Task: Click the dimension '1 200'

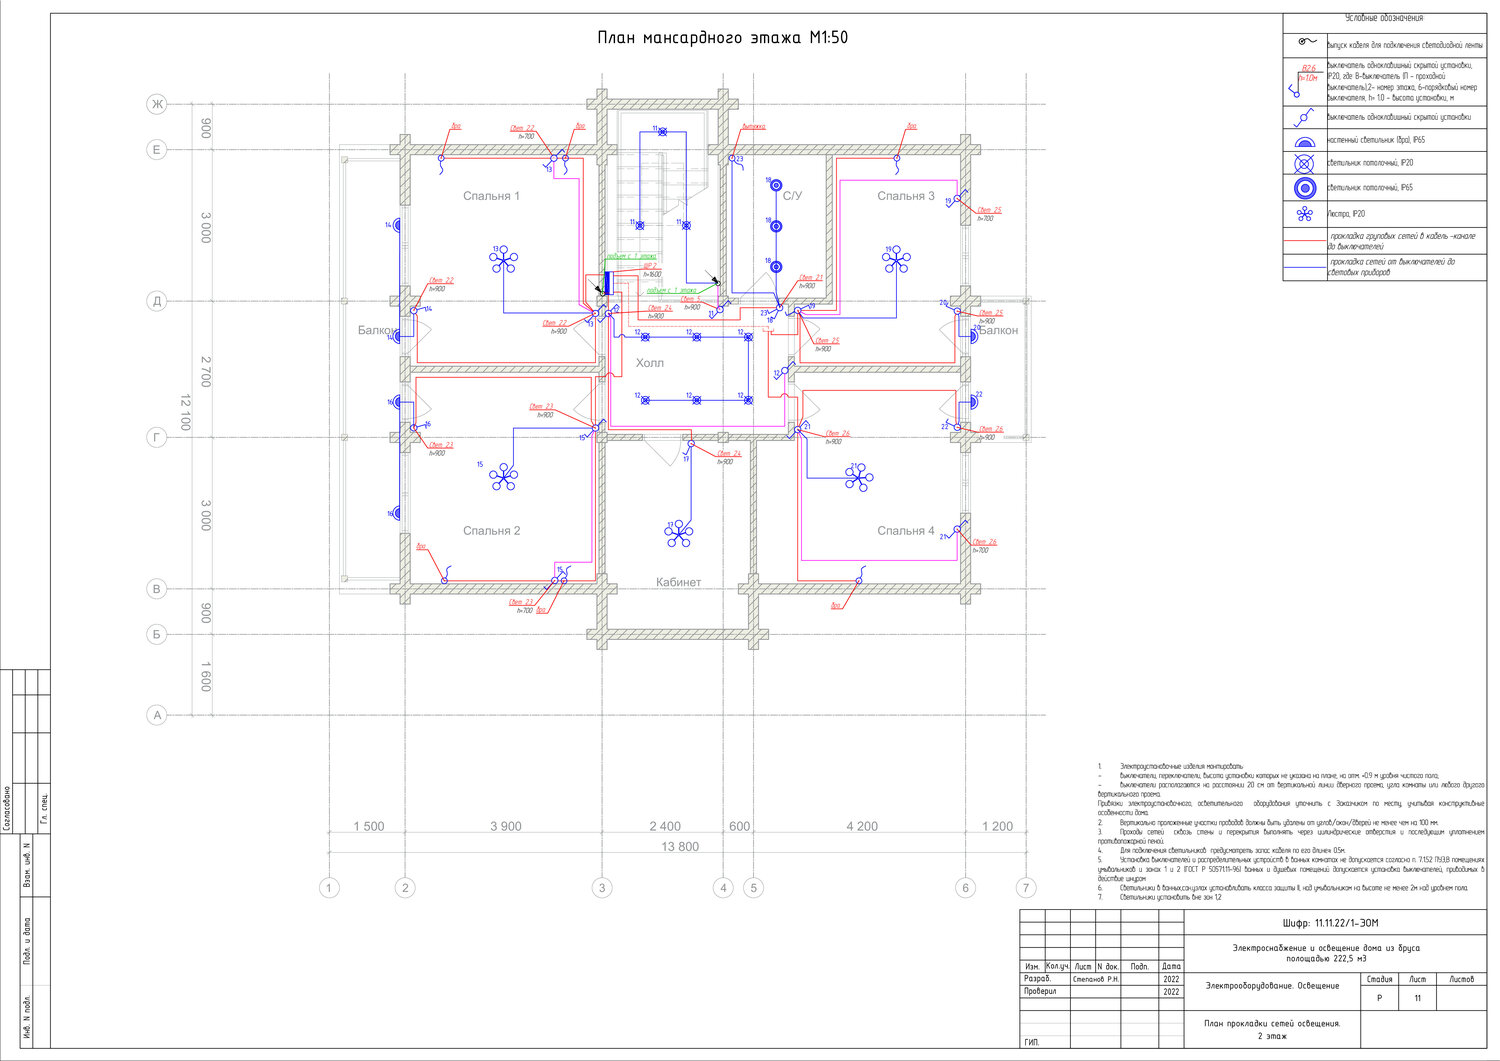Action: (997, 827)
